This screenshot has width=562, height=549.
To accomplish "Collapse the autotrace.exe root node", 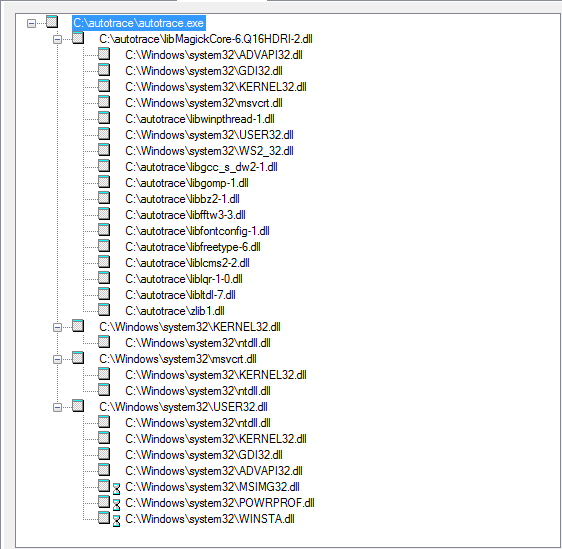I will coord(32,24).
